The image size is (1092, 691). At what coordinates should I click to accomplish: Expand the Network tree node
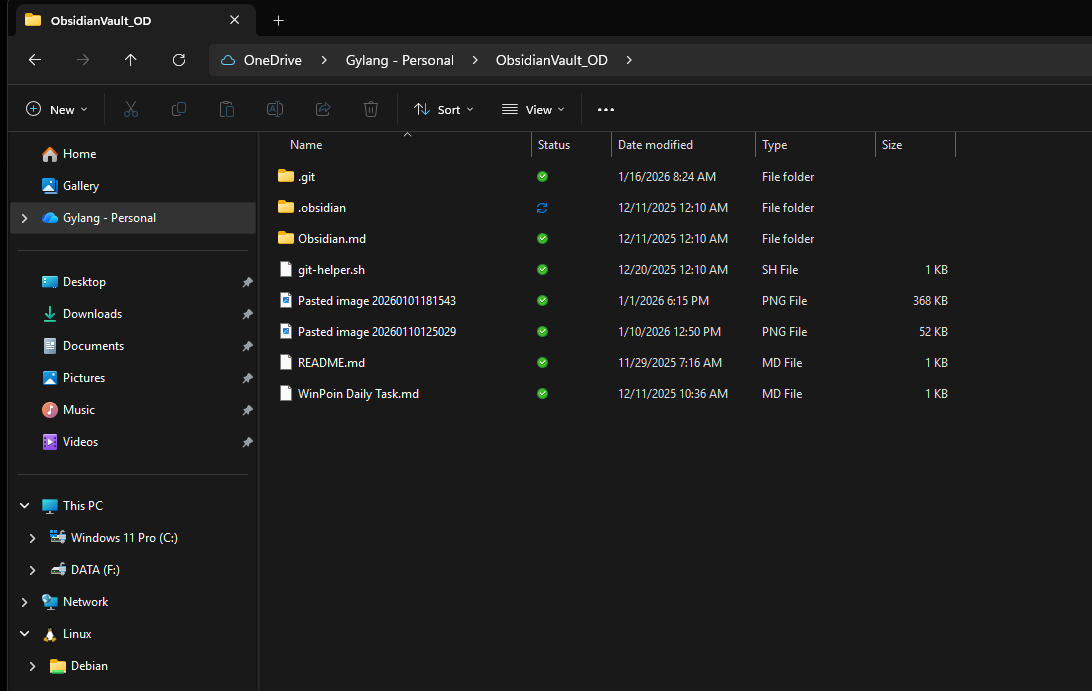24,602
